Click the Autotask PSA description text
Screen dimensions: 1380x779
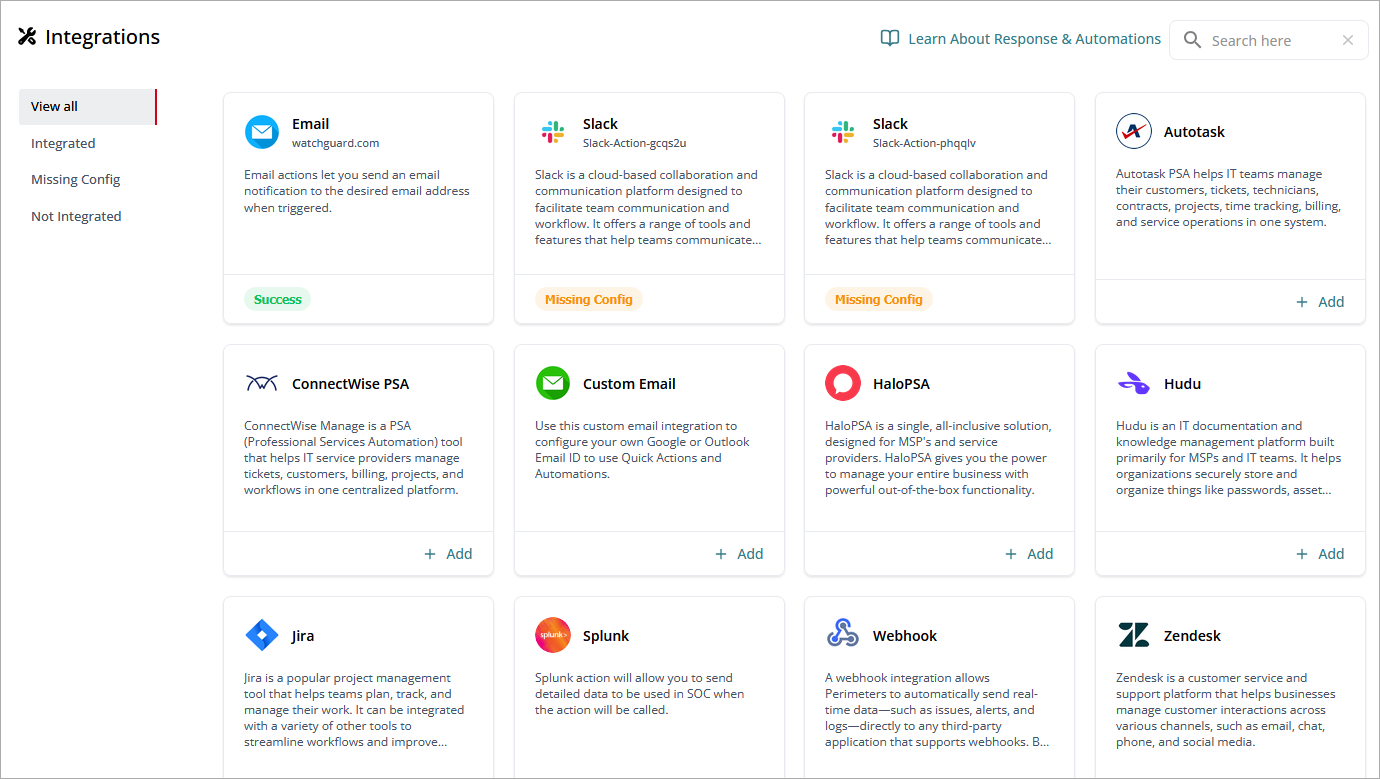coord(1228,198)
